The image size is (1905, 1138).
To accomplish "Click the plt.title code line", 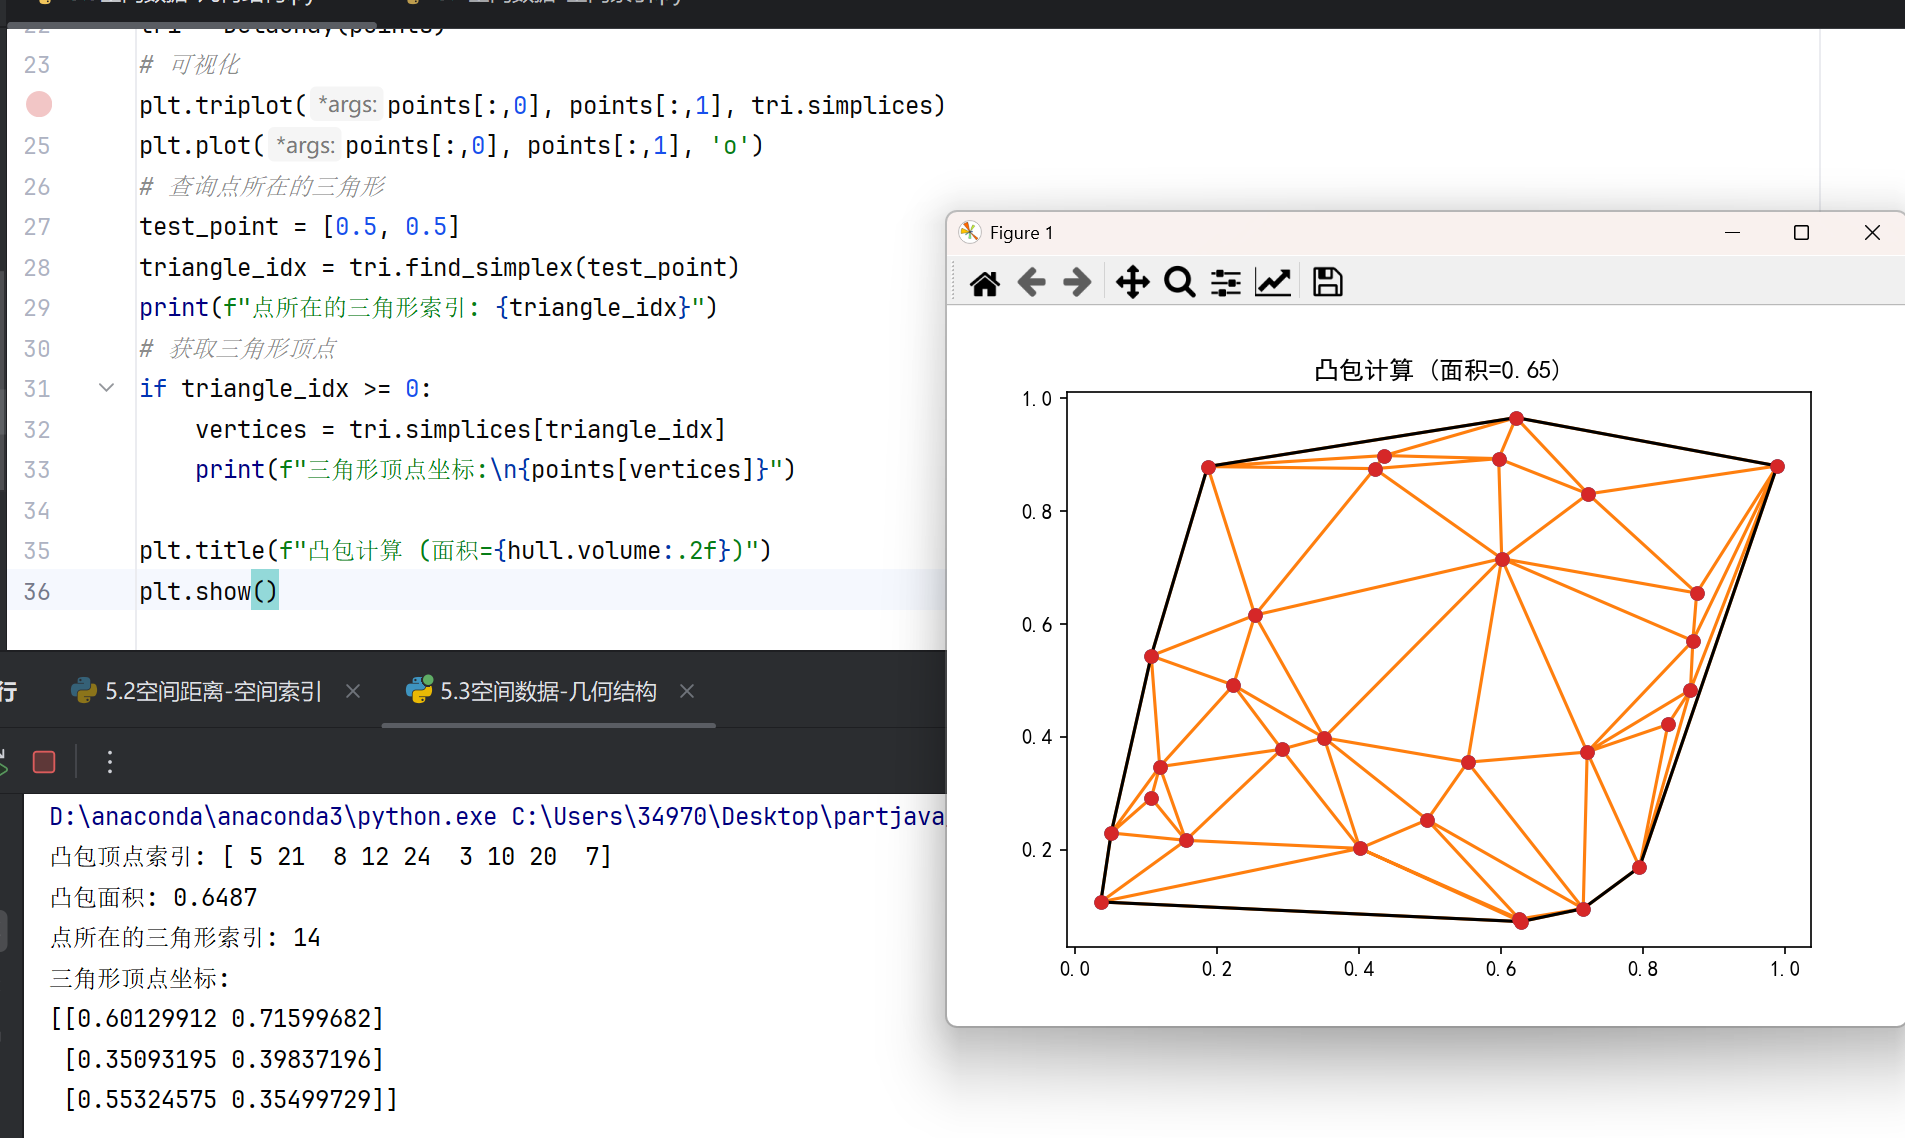I will (455, 551).
